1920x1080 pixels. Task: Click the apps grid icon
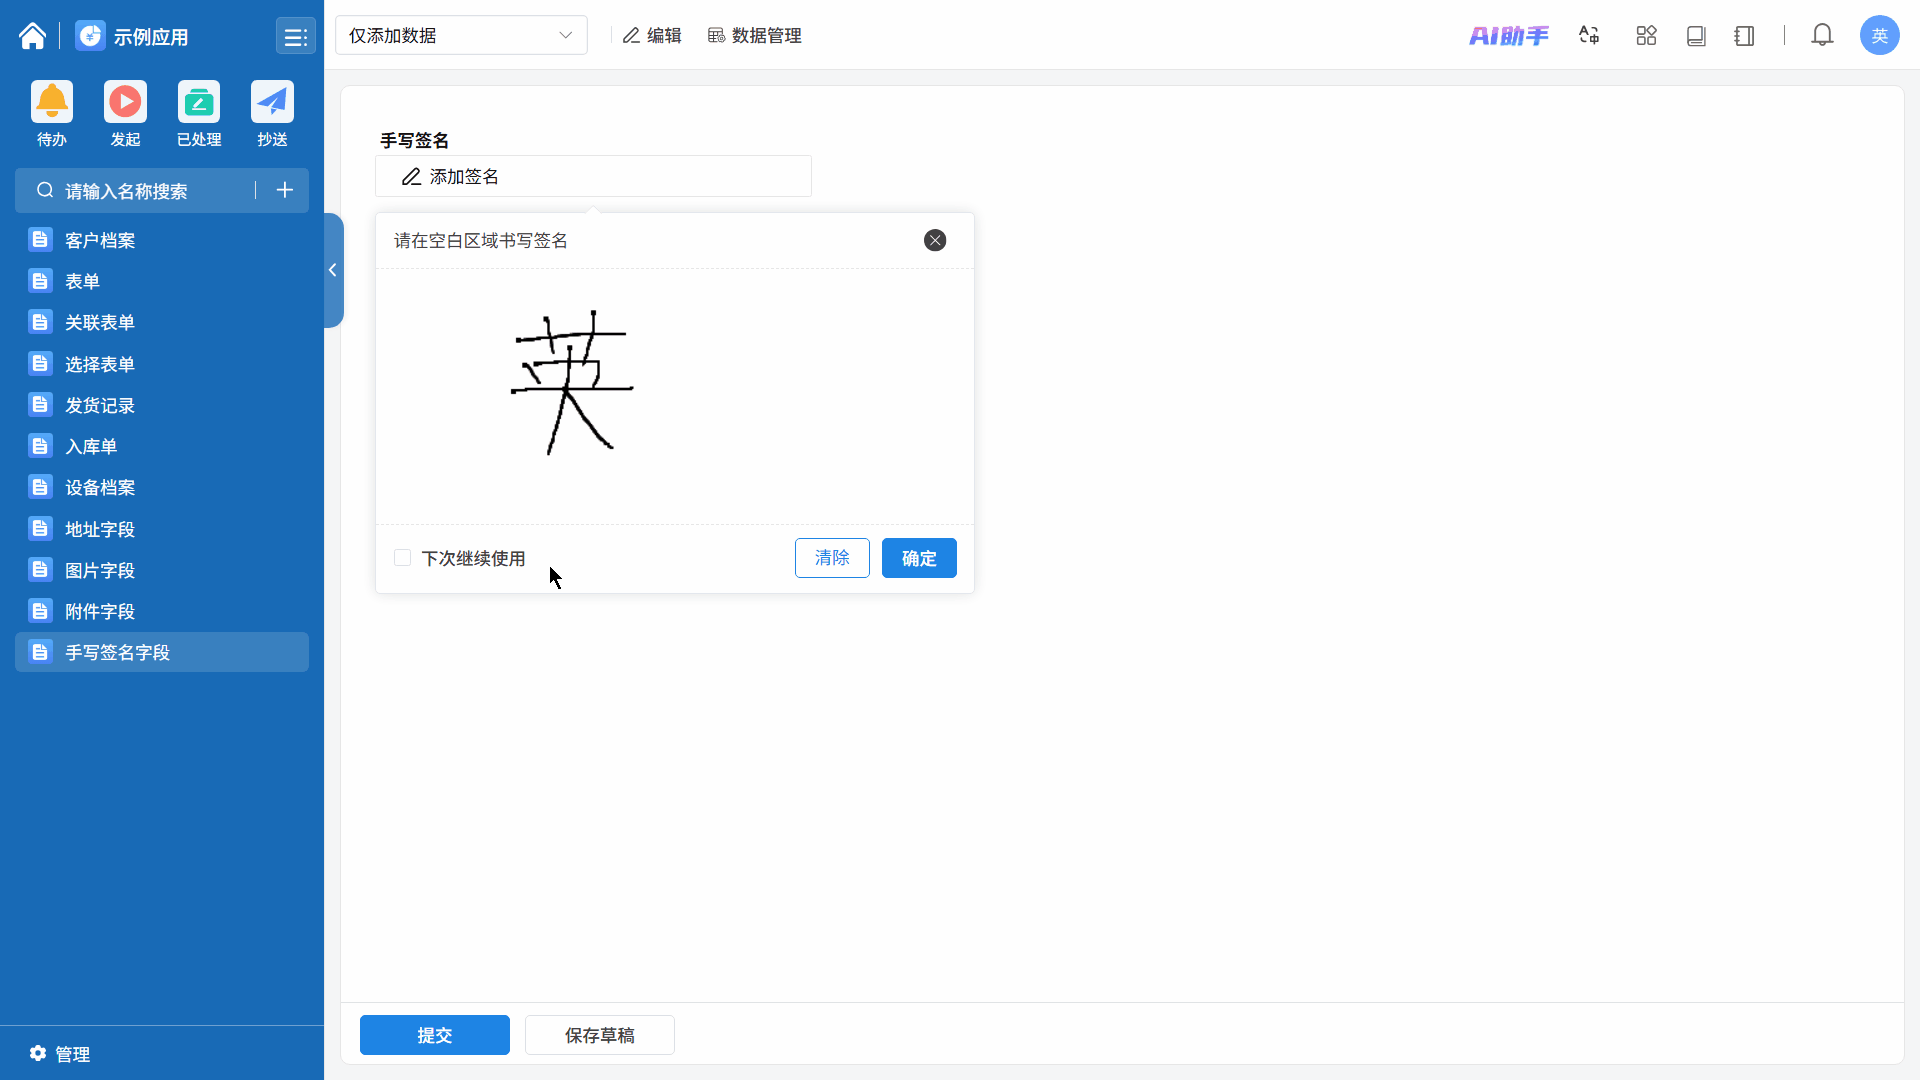click(x=1646, y=36)
